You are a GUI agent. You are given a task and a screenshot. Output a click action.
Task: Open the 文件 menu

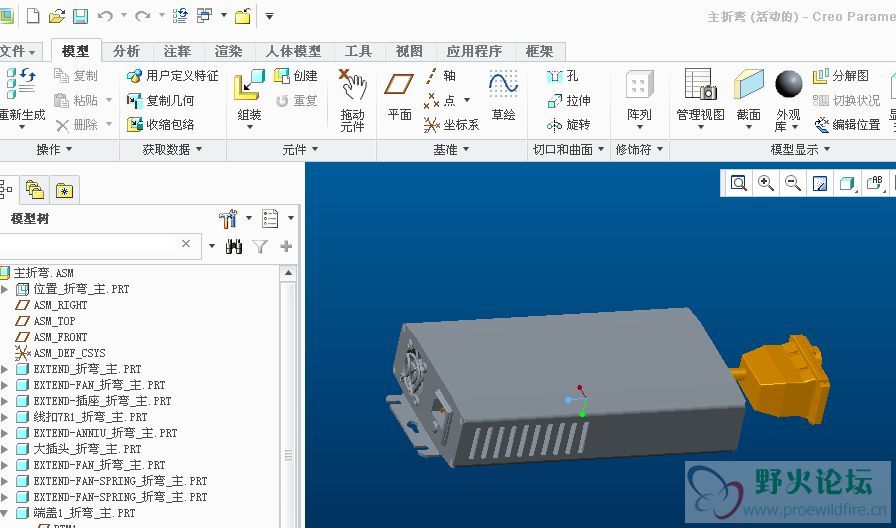coord(18,52)
